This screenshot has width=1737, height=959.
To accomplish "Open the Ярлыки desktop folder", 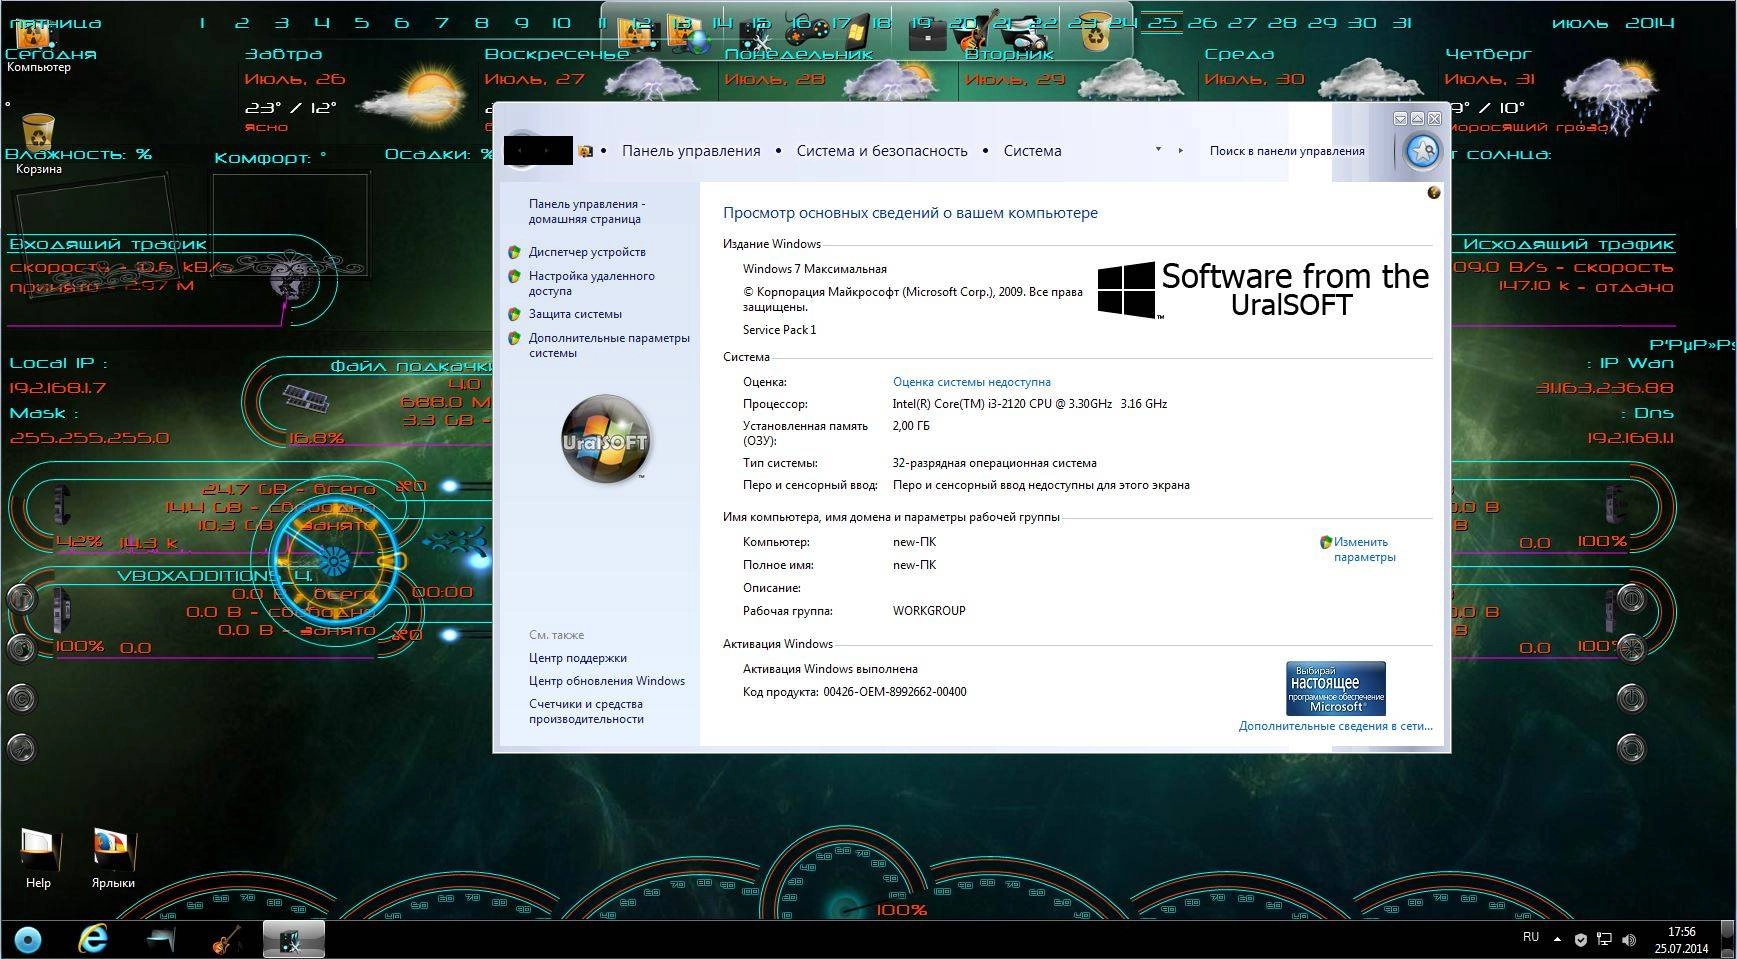I will [113, 858].
